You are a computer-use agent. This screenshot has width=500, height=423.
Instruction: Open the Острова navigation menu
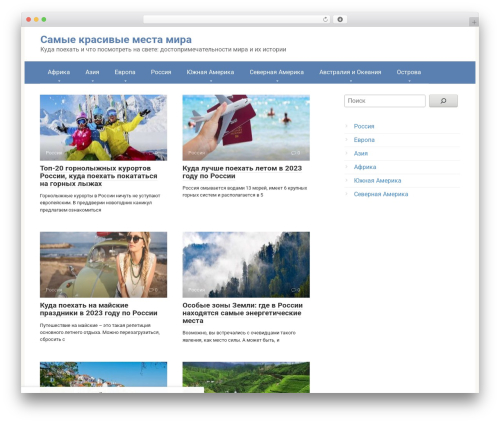409,72
